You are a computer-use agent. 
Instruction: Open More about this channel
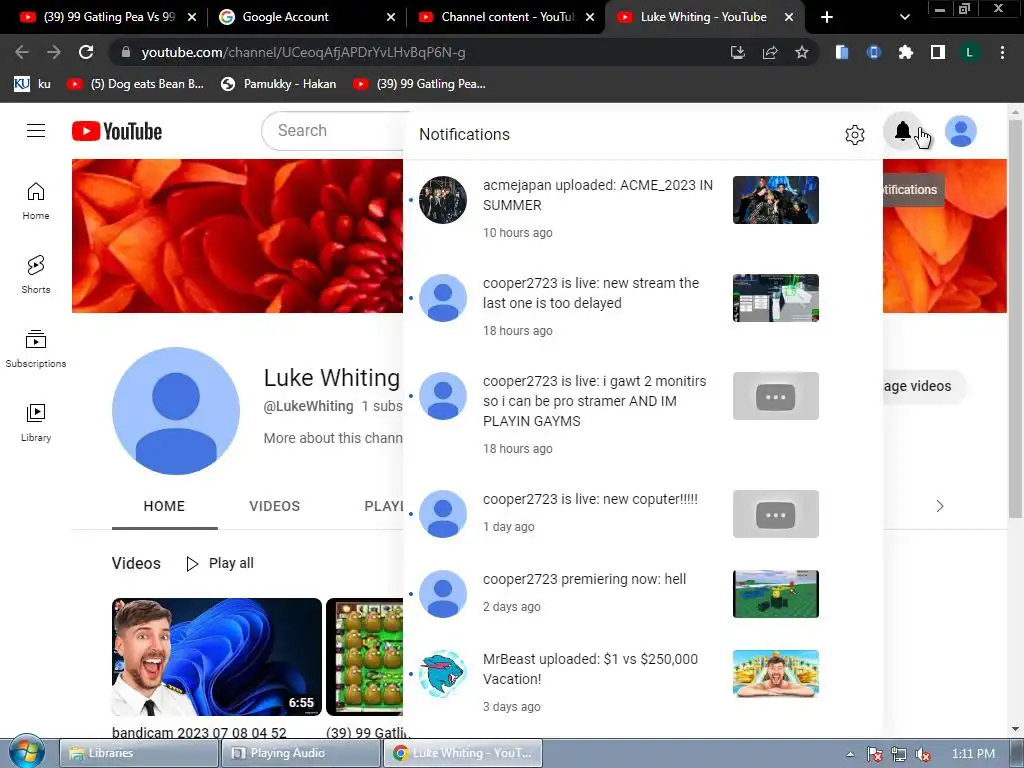[x=333, y=438]
